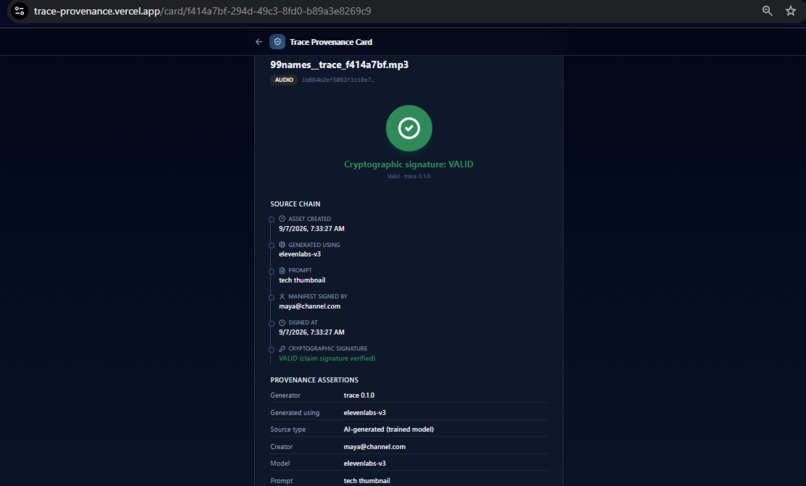Click the Trace shield logo icon
Screen dimensions: 806x486
coord(278,42)
